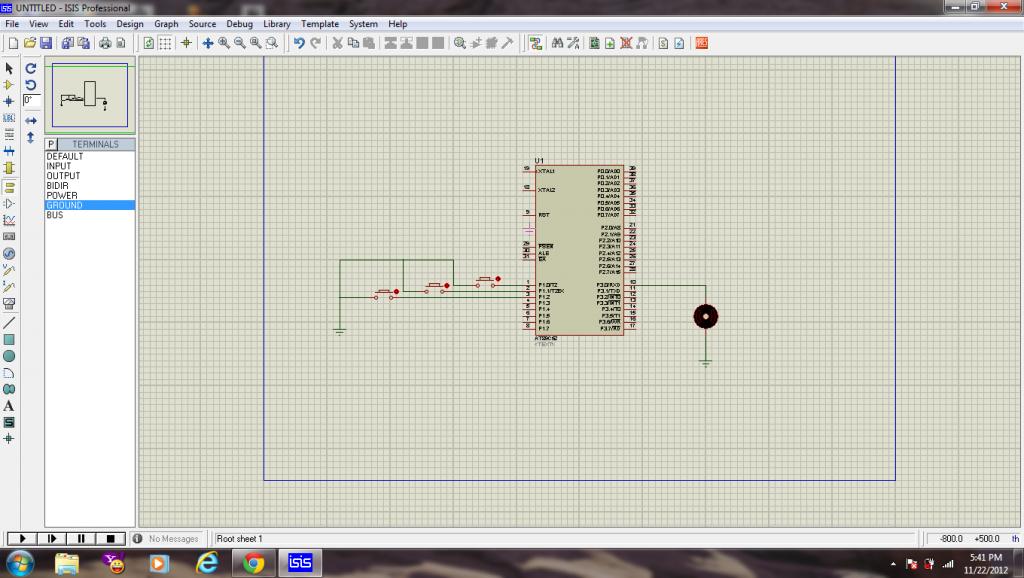Screen dimensions: 1024x578
Task: Select the 2D Text tool
Action: tap(9, 406)
